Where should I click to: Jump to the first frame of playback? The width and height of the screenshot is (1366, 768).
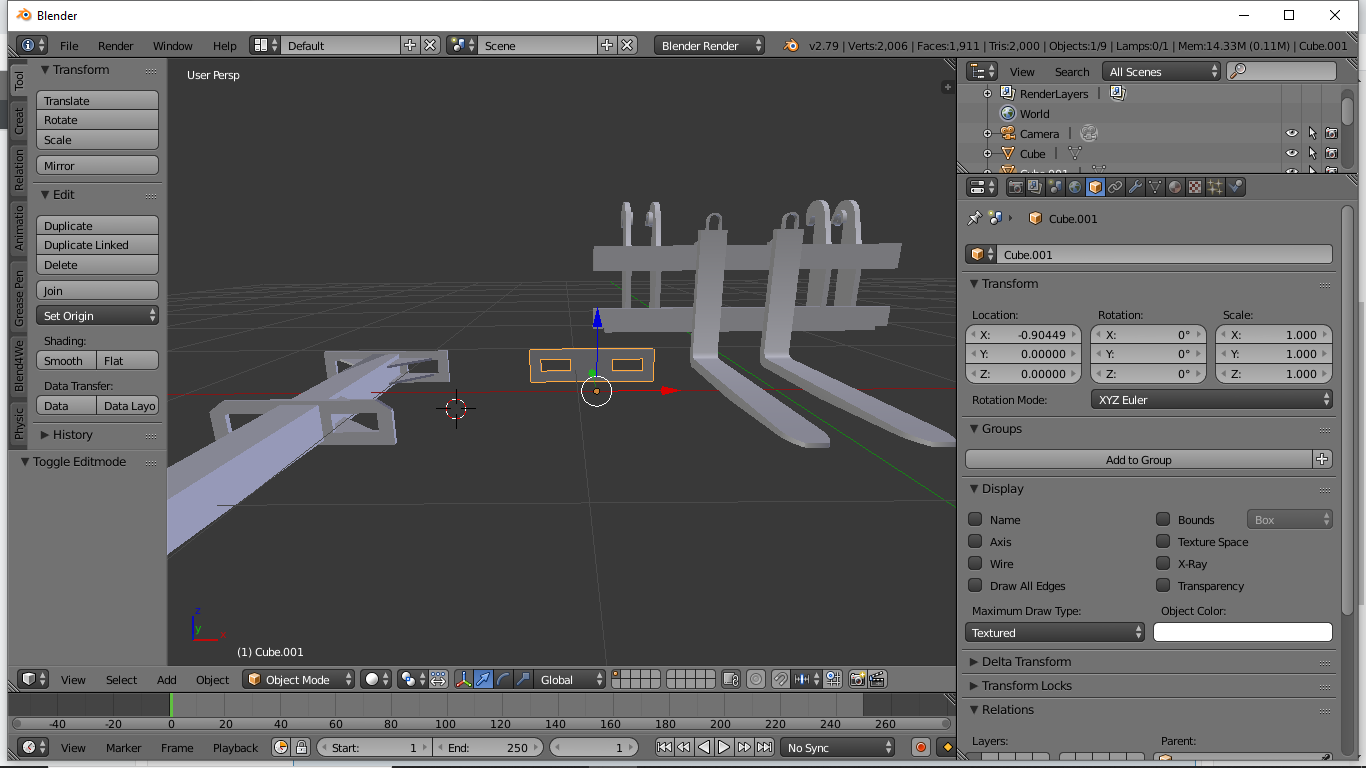[x=664, y=747]
